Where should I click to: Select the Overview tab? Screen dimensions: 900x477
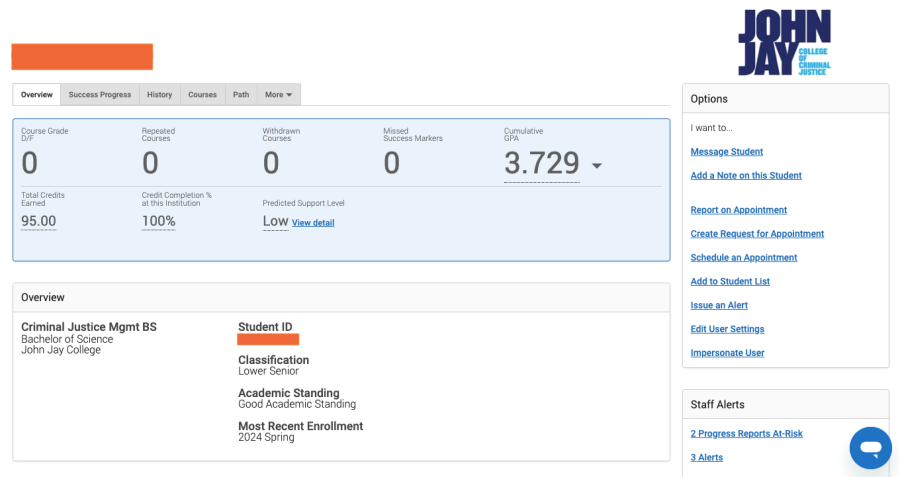tap(37, 95)
